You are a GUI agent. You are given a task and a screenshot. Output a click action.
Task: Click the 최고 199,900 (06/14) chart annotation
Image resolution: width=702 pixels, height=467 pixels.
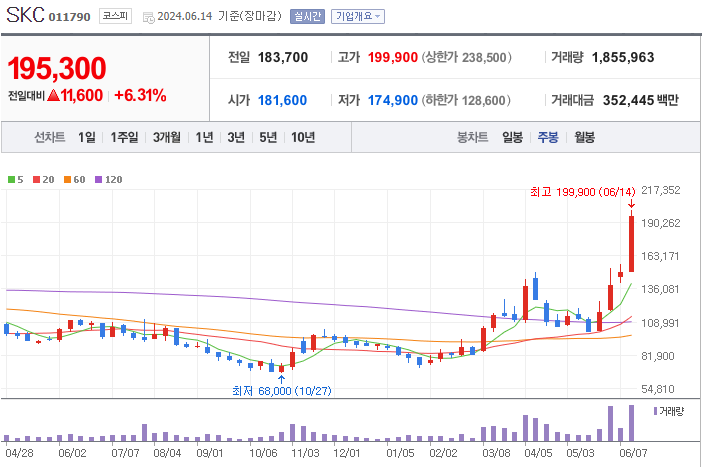click(x=582, y=192)
